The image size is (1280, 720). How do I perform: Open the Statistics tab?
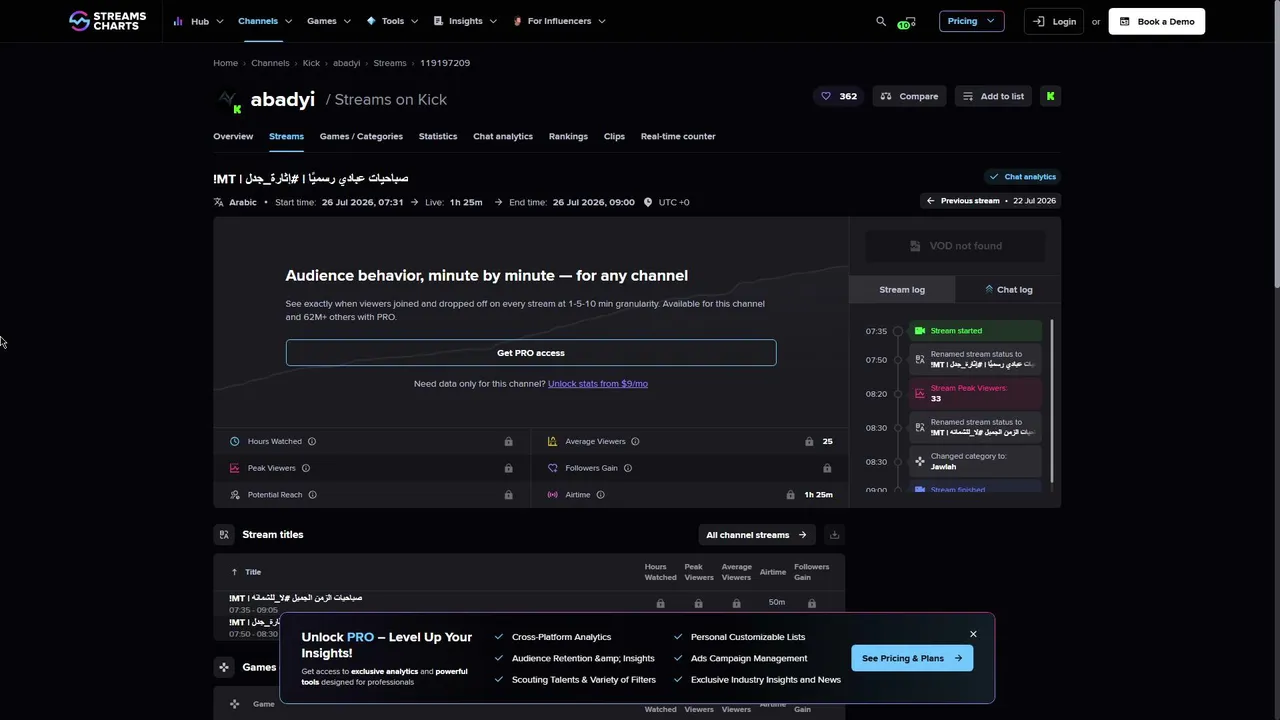[438, 136]
